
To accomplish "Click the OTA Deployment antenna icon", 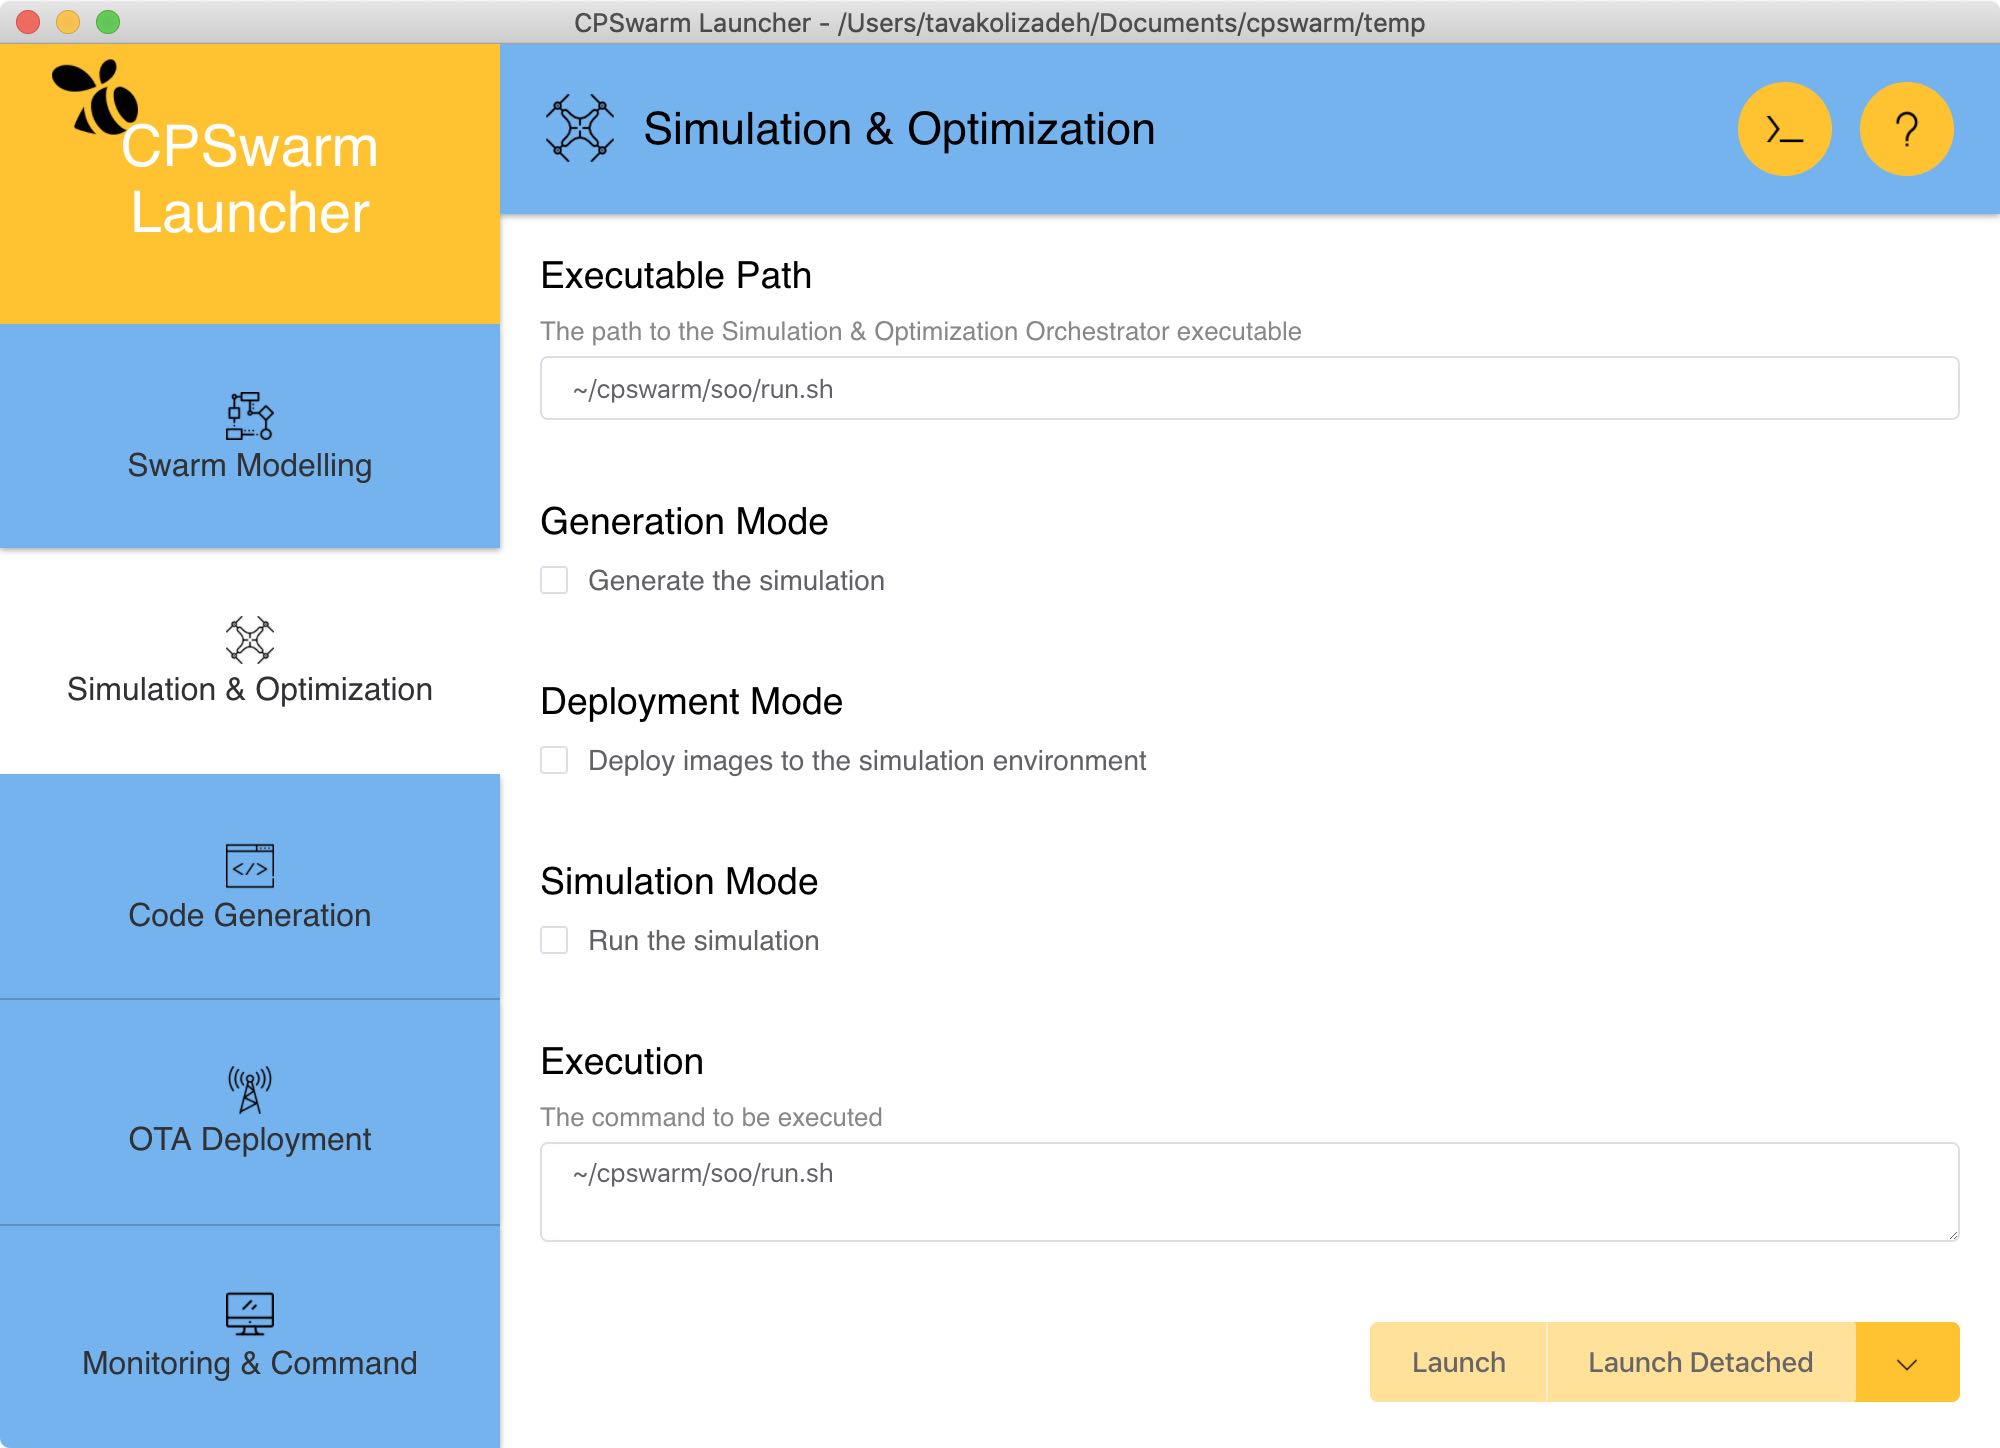I will 250,1090.
